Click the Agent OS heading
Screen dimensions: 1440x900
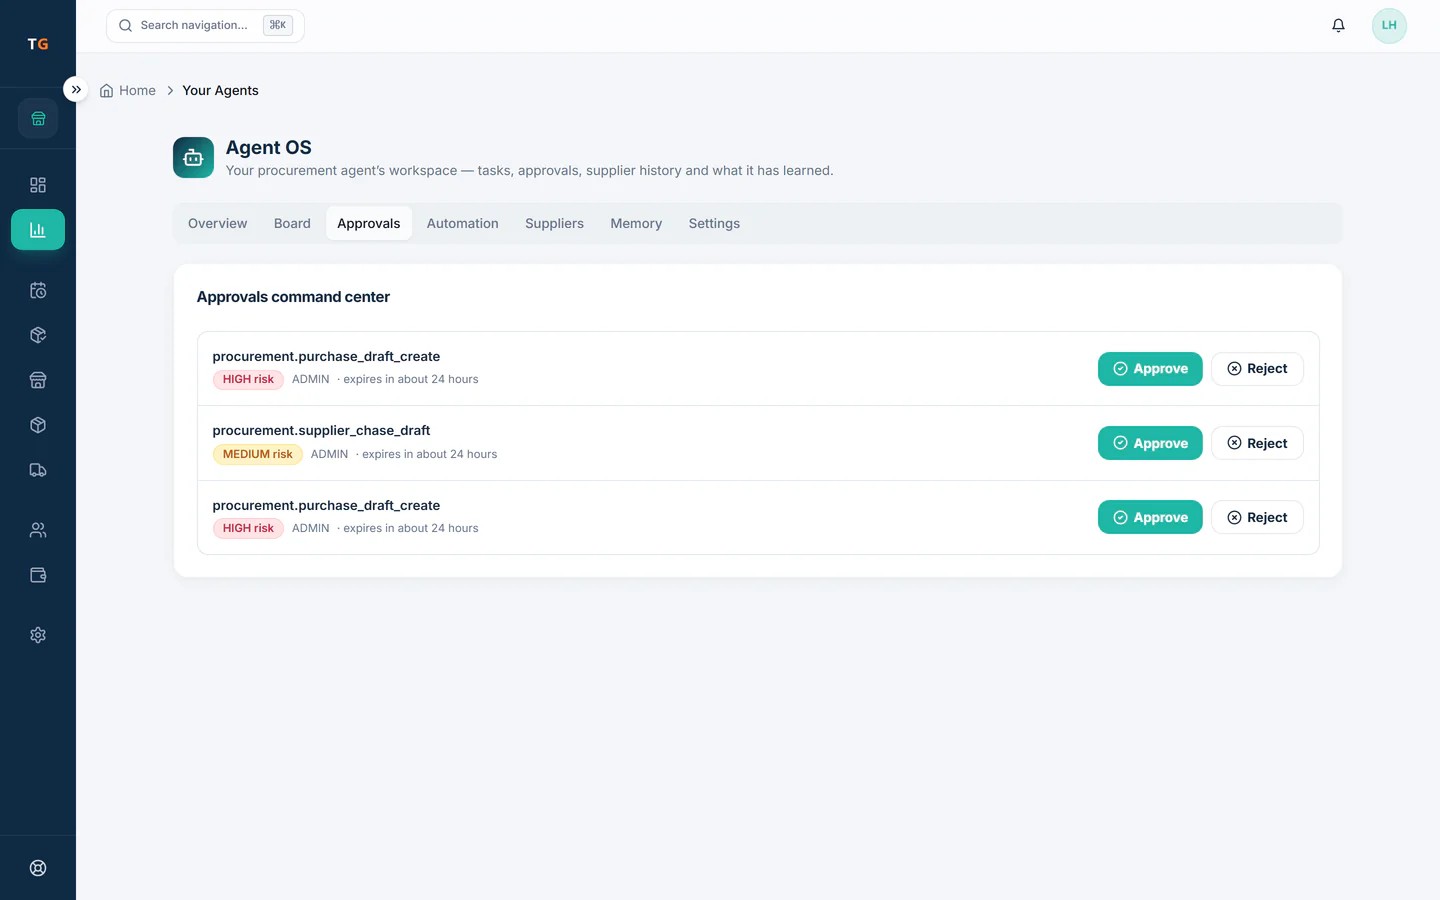tap(268, 148)
